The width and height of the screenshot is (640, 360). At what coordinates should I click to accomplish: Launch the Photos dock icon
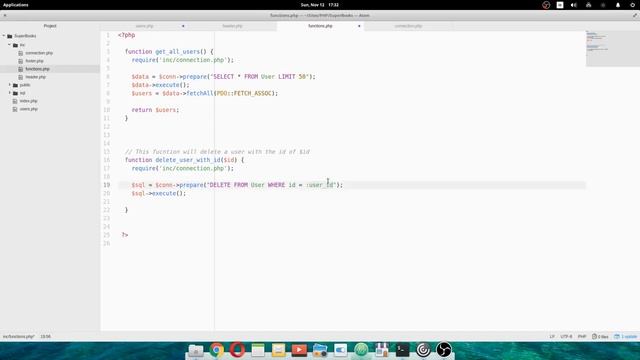[x=320, y=350]
